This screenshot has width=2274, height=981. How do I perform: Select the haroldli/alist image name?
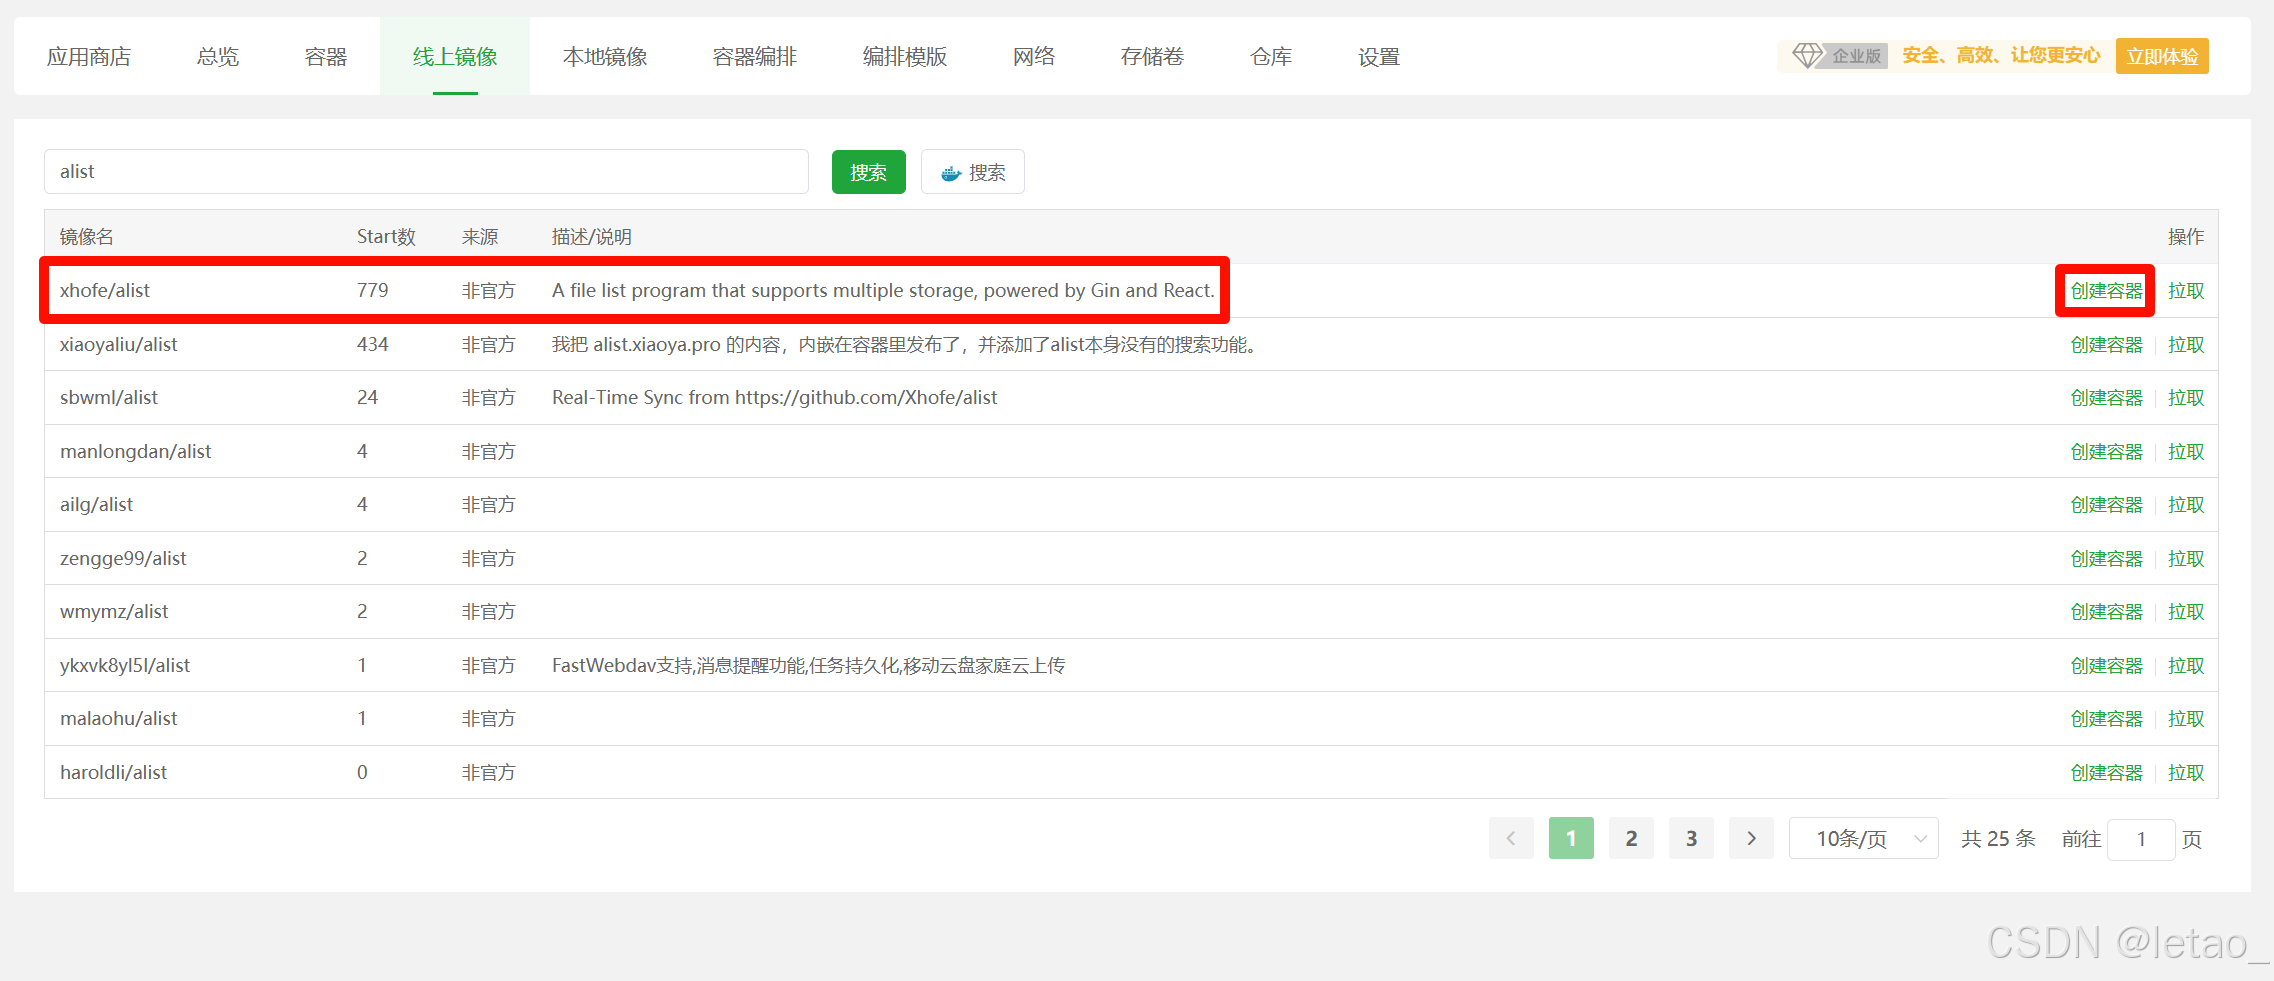coord(113,772)
